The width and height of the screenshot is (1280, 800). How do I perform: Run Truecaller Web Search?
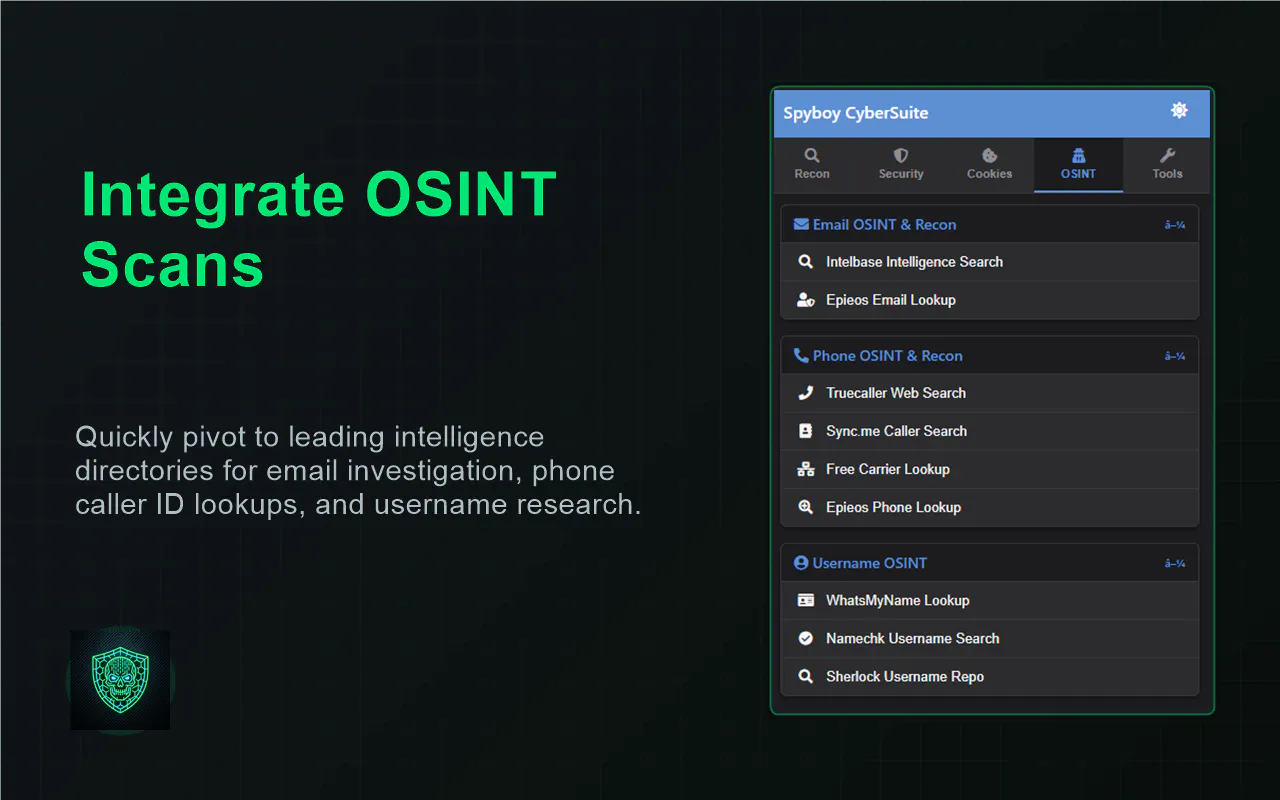[x=989, y=393]
